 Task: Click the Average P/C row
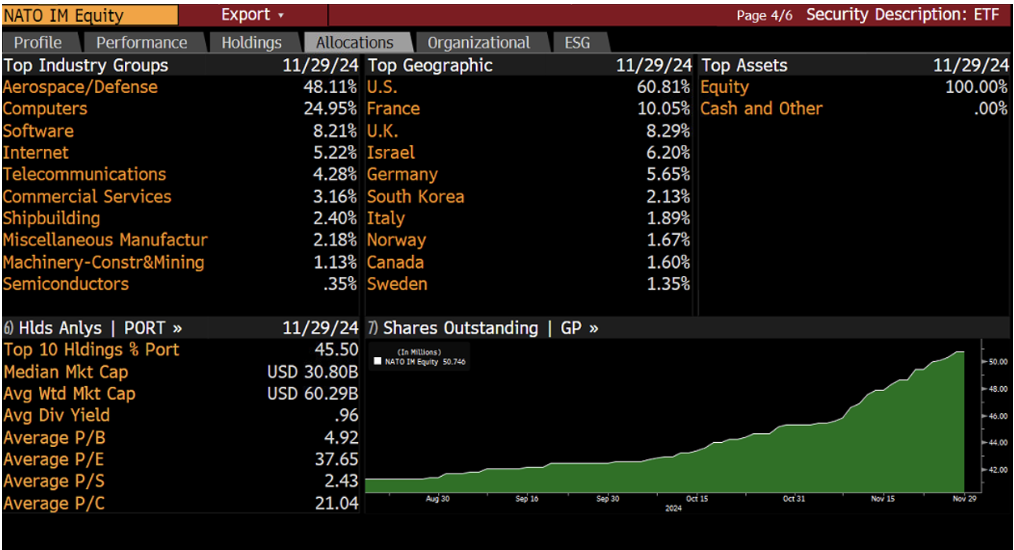[x=180, y=503]
